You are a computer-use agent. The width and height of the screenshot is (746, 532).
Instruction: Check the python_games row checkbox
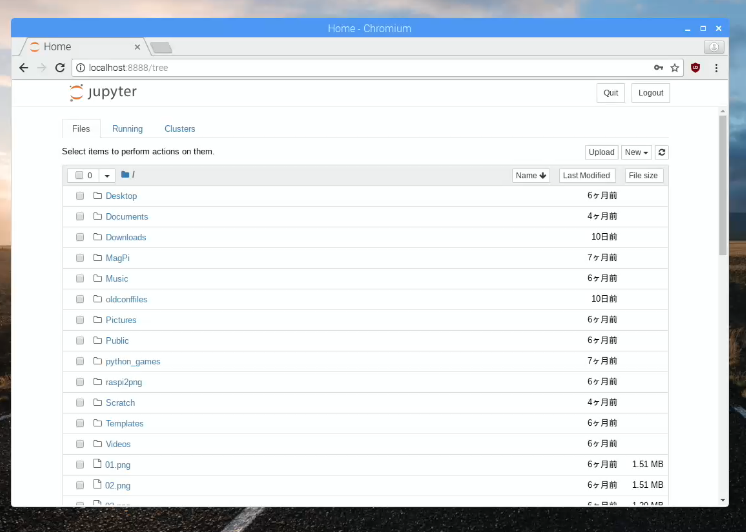[x=80, y=361]
